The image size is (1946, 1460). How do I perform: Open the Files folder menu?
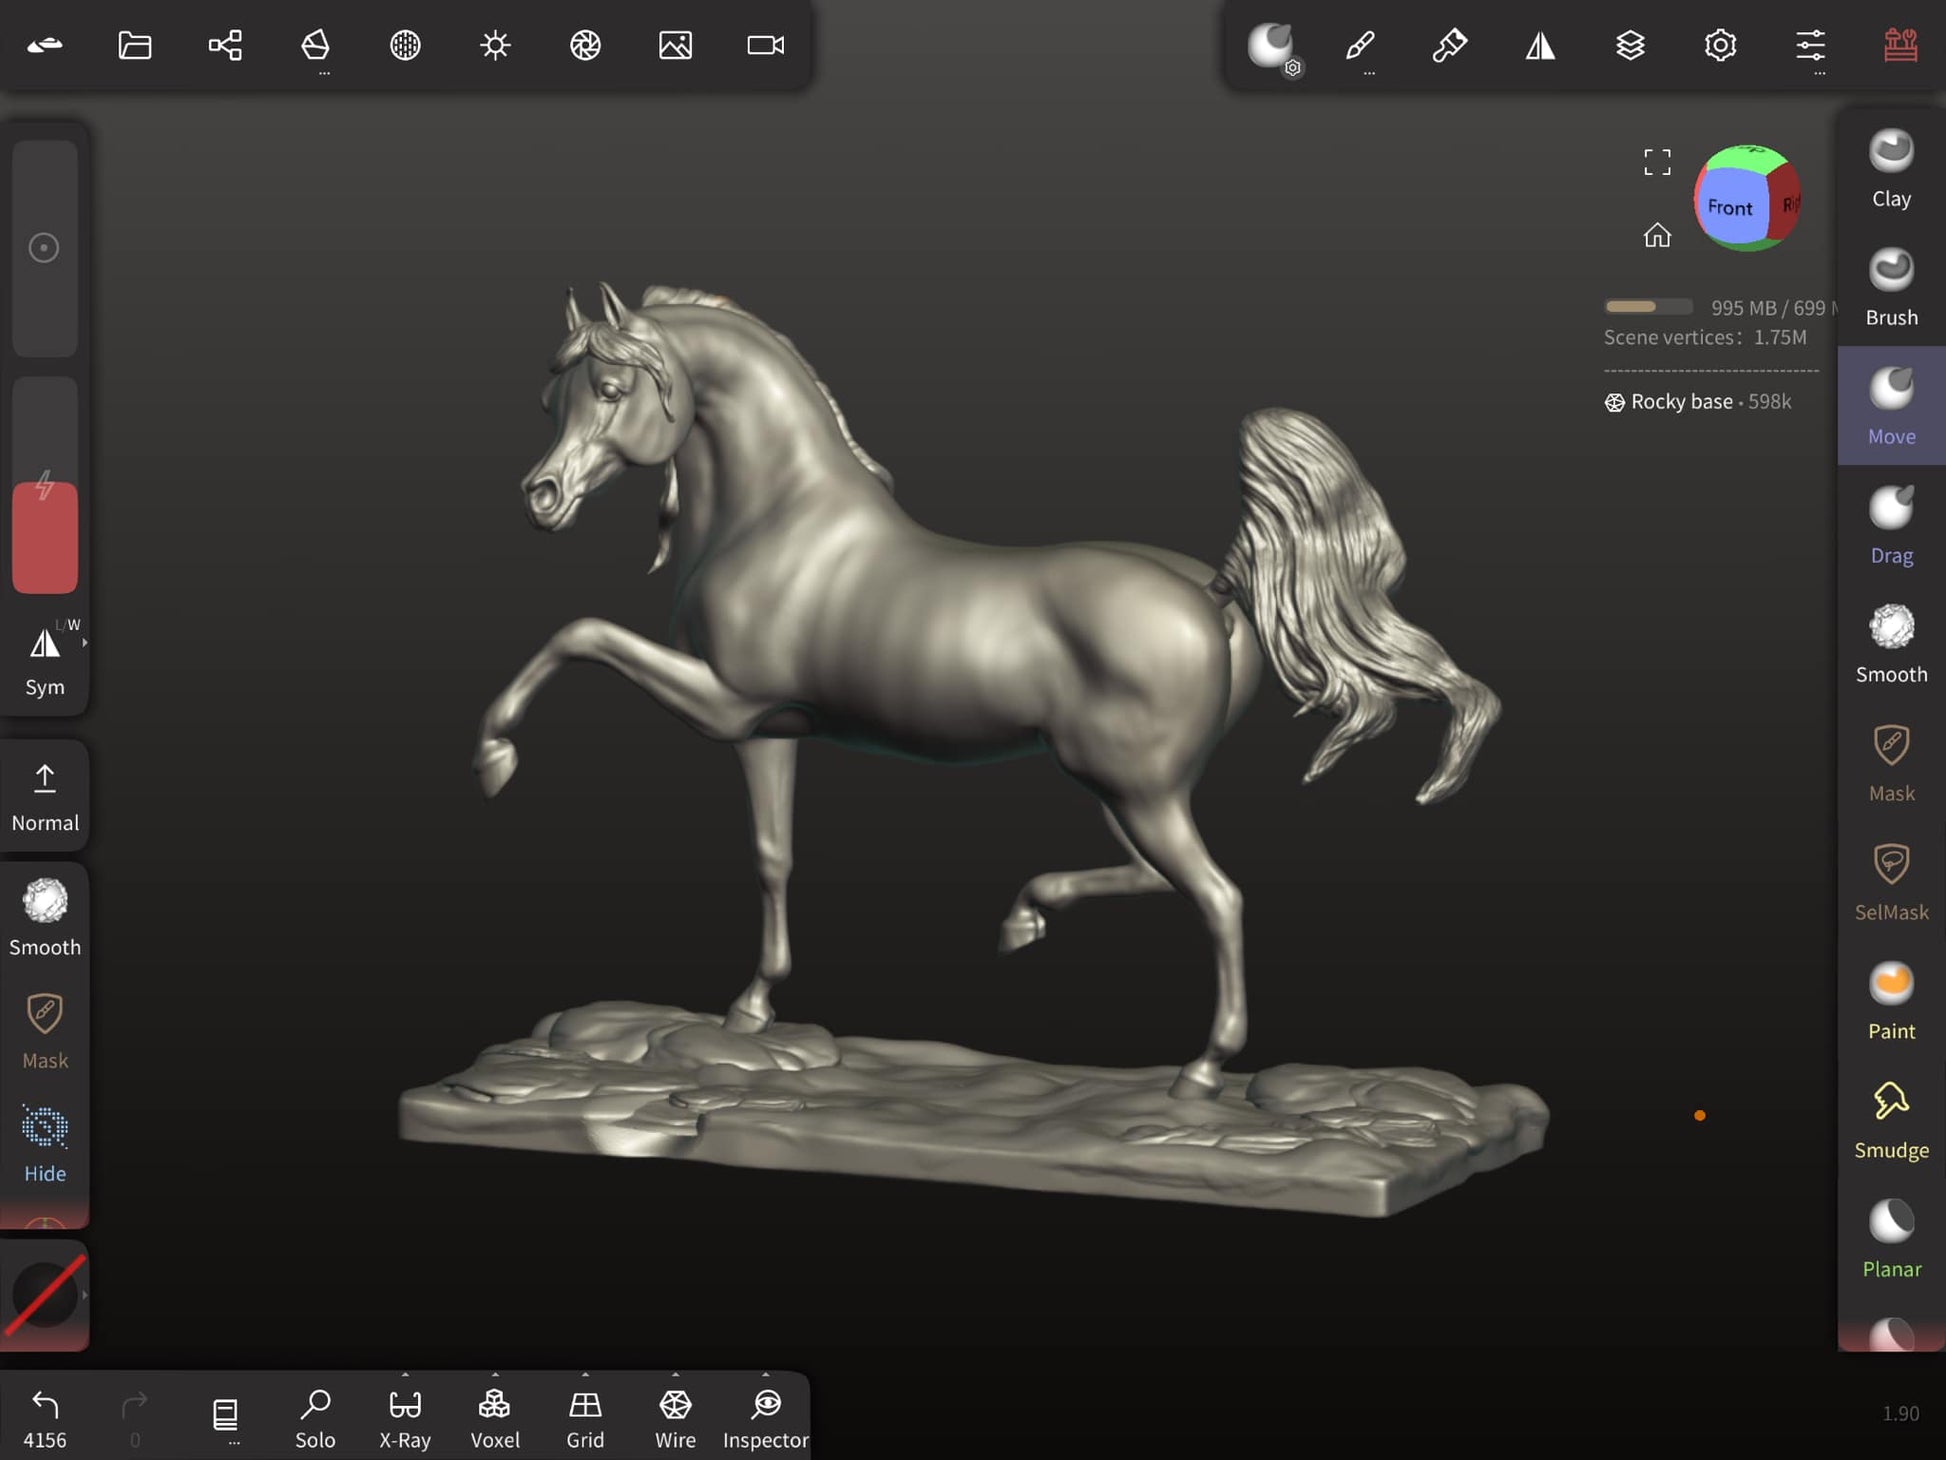(135, 45)
